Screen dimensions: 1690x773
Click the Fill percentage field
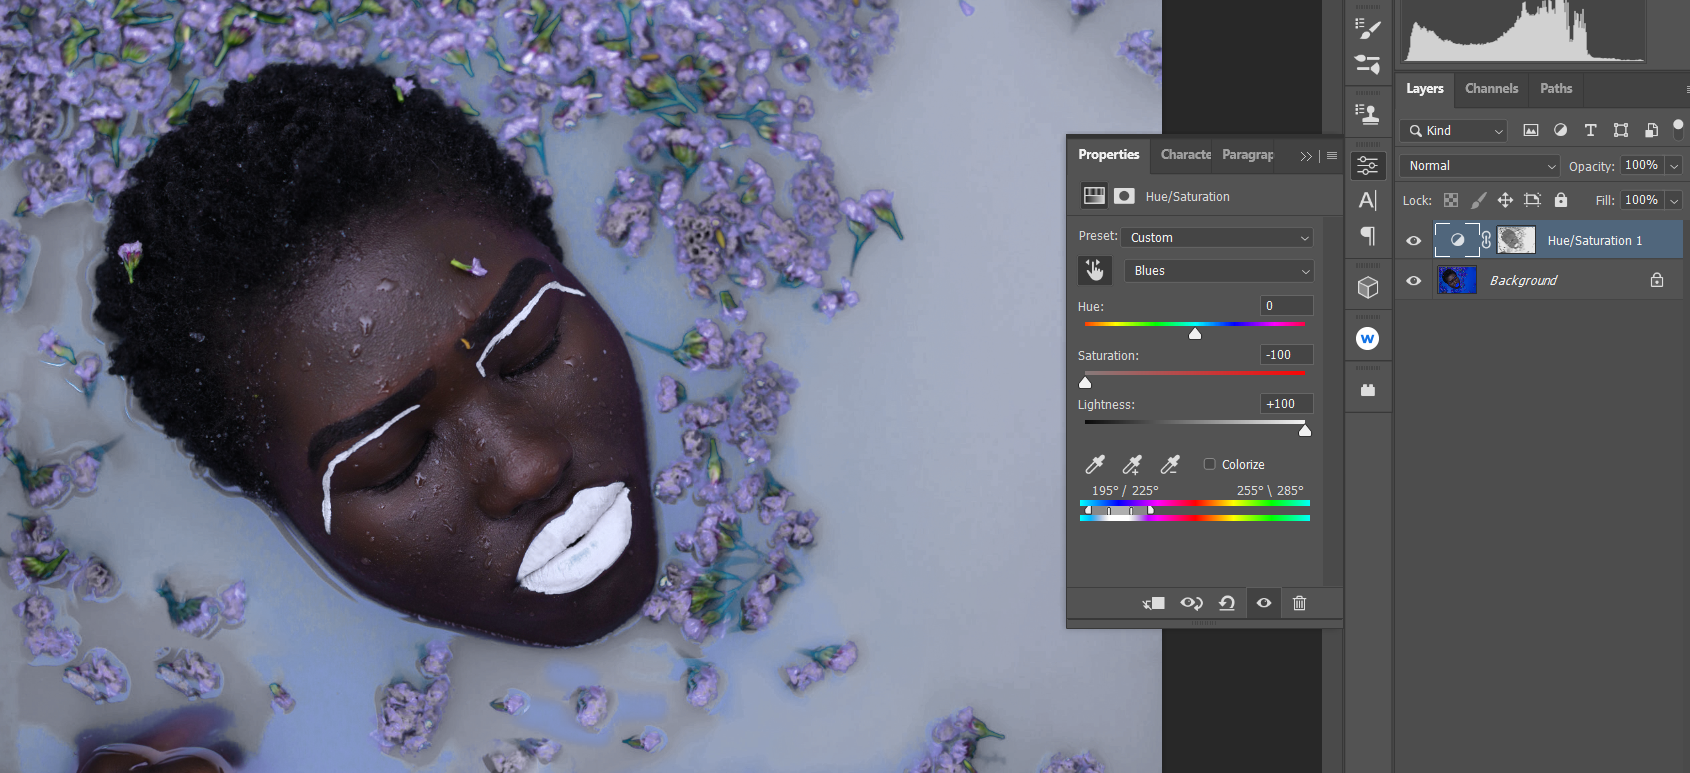click(x=1642, y=200)
